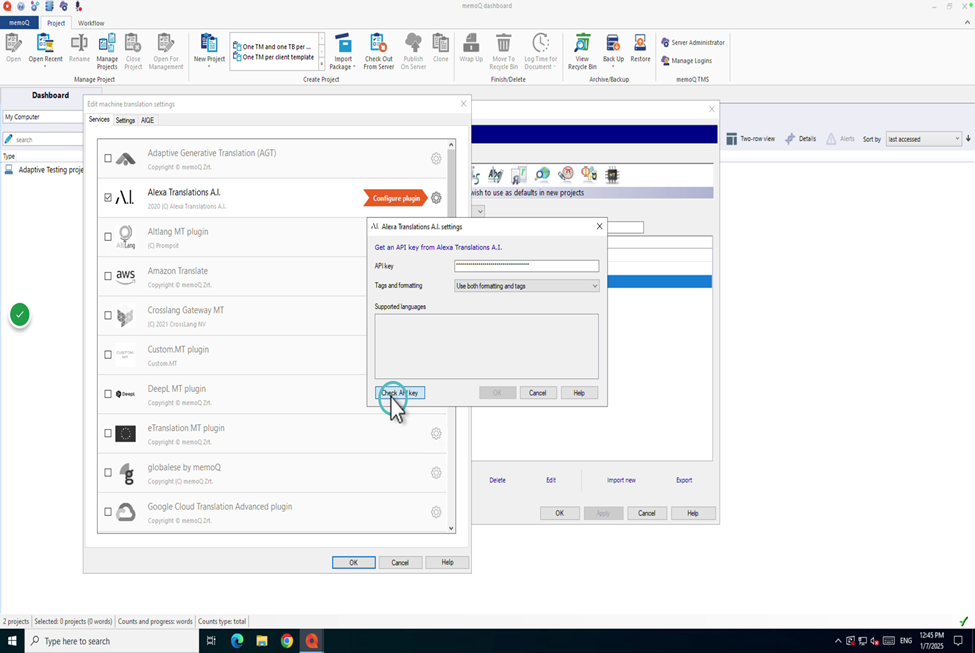975x653 pixels.
Task: Switch to the memoQ ribbon tab
Action: (x=19, y=23)
